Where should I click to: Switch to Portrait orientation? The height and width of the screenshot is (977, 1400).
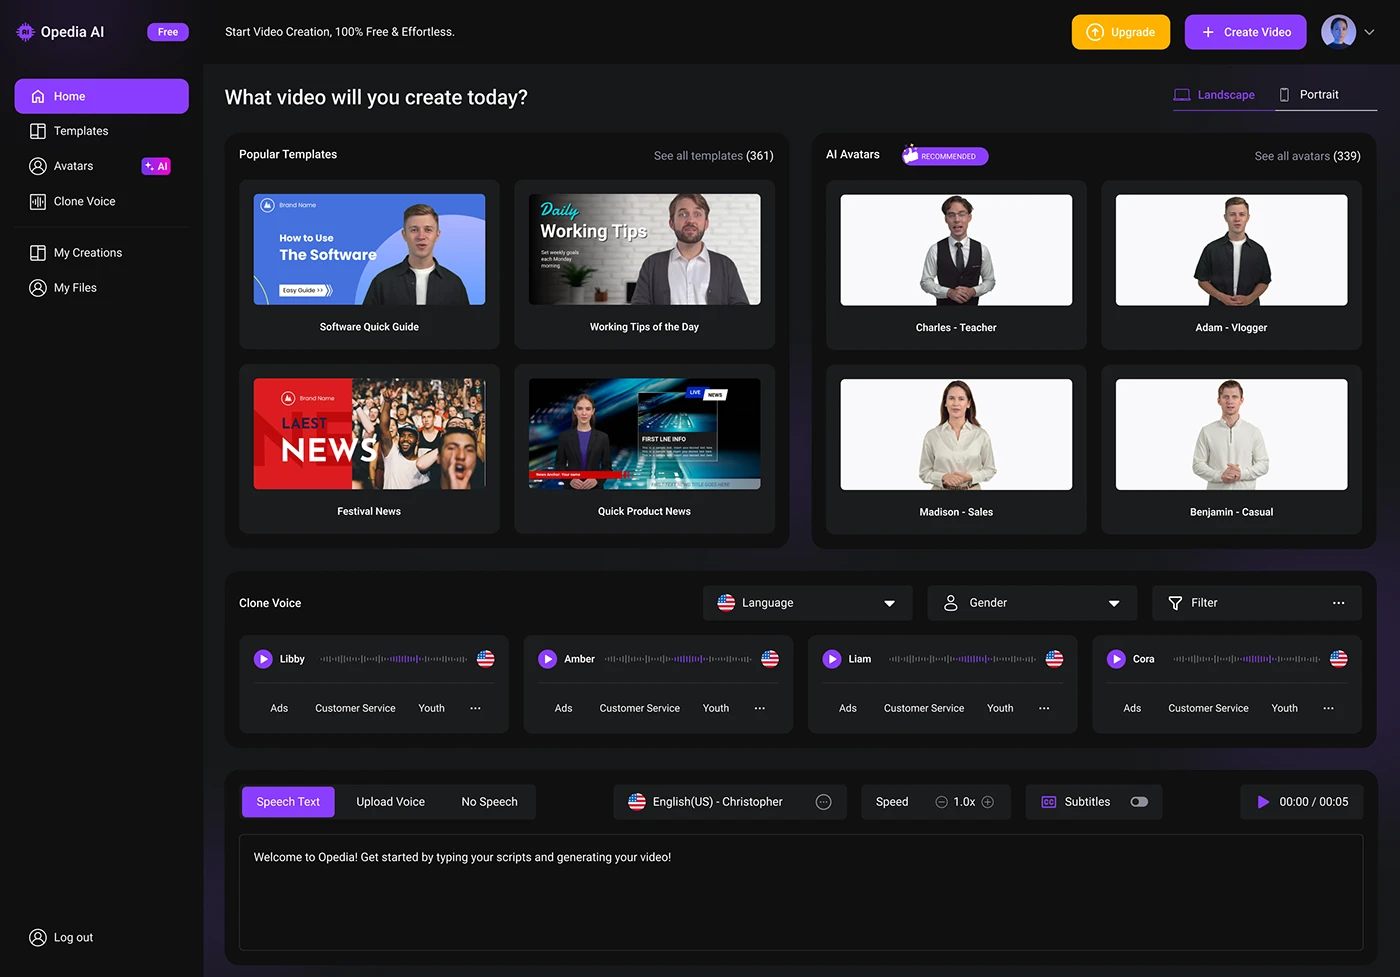(1309, 95)
